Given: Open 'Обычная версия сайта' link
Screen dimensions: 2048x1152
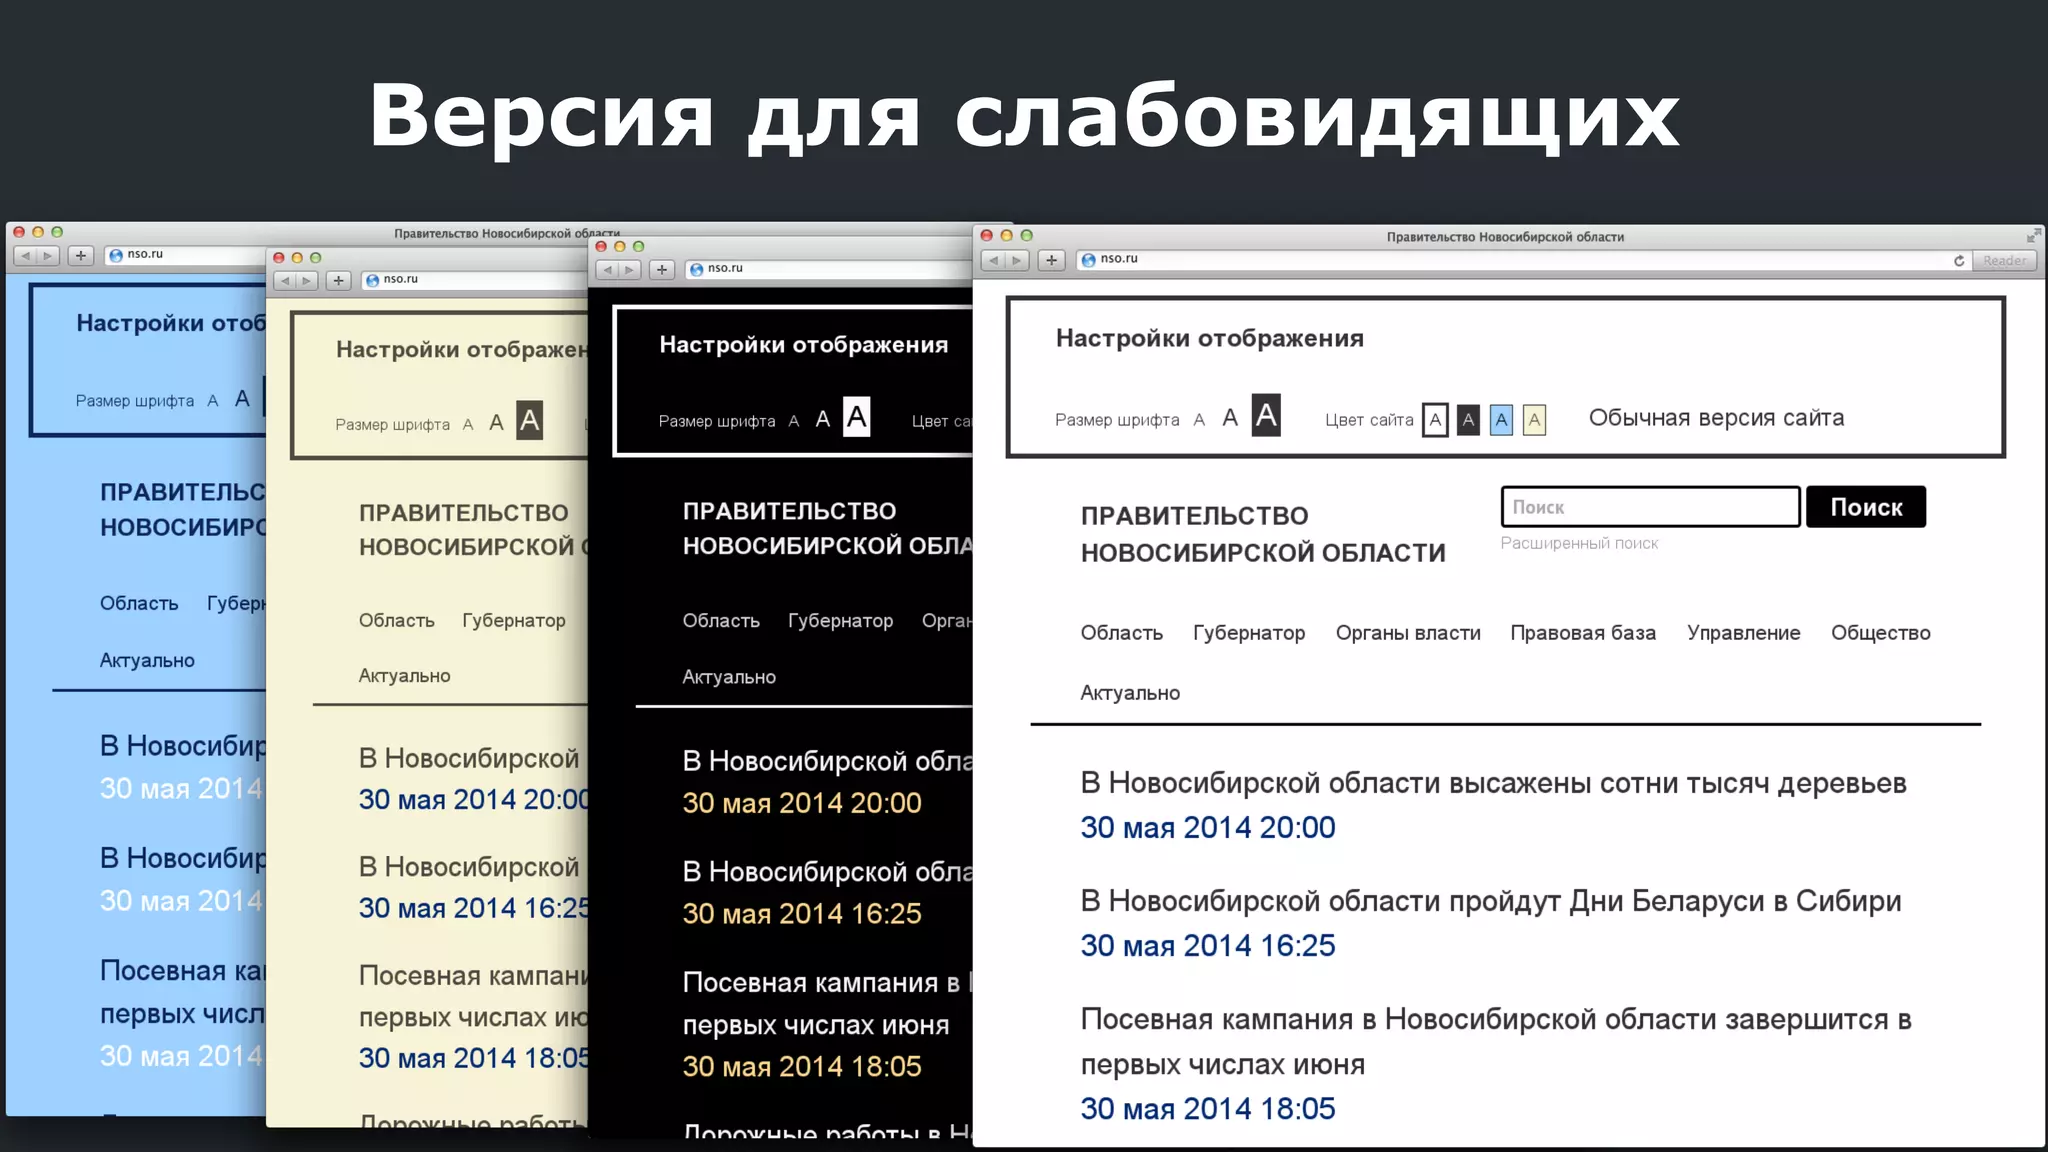Looking at the screenshot, I should (1716, 418).
